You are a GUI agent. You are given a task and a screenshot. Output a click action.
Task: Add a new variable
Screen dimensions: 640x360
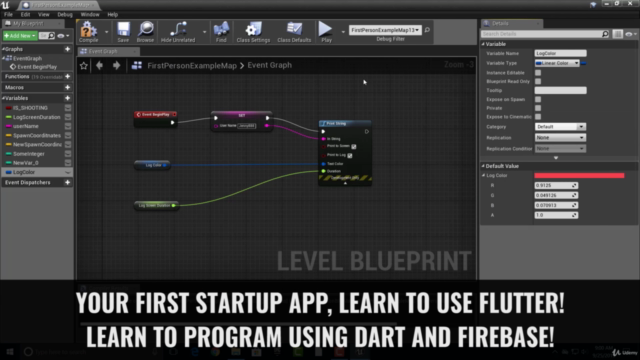tap(67, 98)
